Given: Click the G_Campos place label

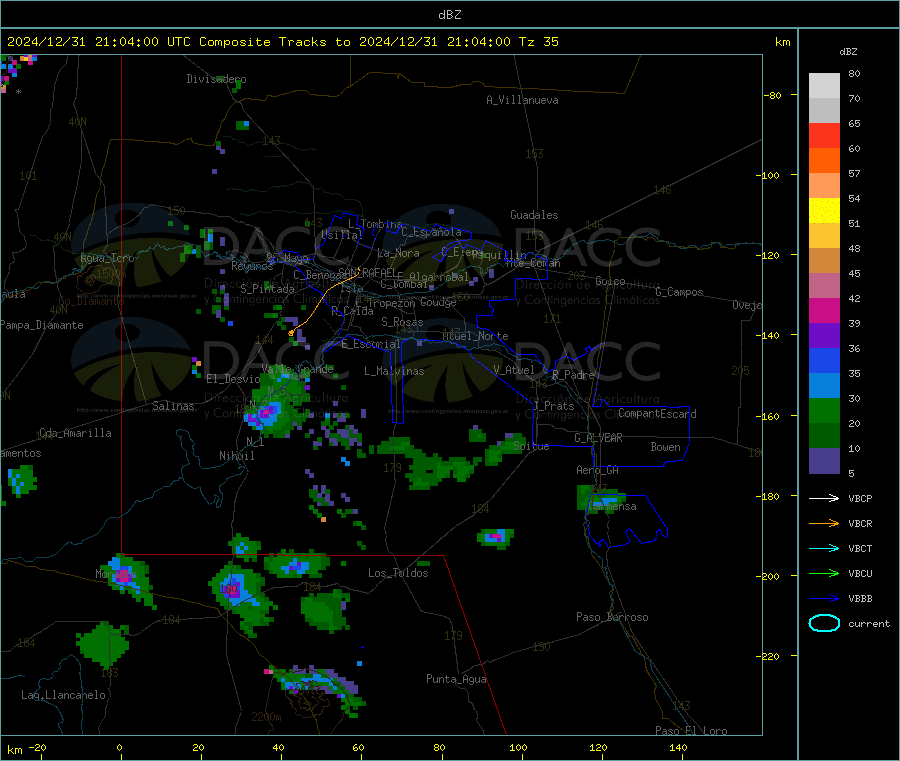Looking at the screenshot, I should 680,292.
